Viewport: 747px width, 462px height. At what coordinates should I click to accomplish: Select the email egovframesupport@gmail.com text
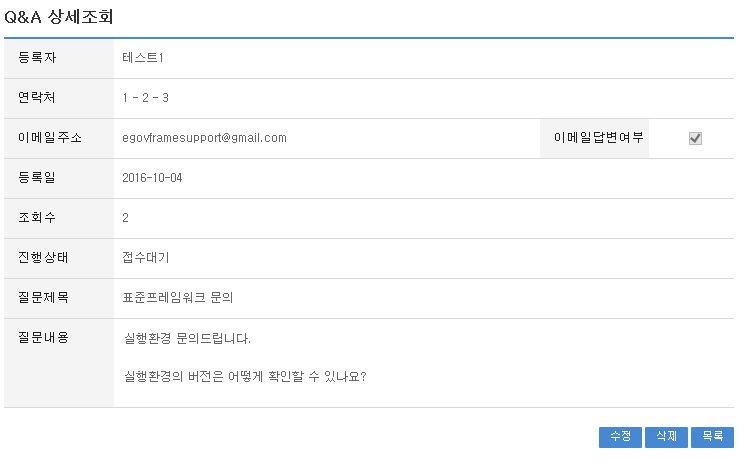coord(204,138)
